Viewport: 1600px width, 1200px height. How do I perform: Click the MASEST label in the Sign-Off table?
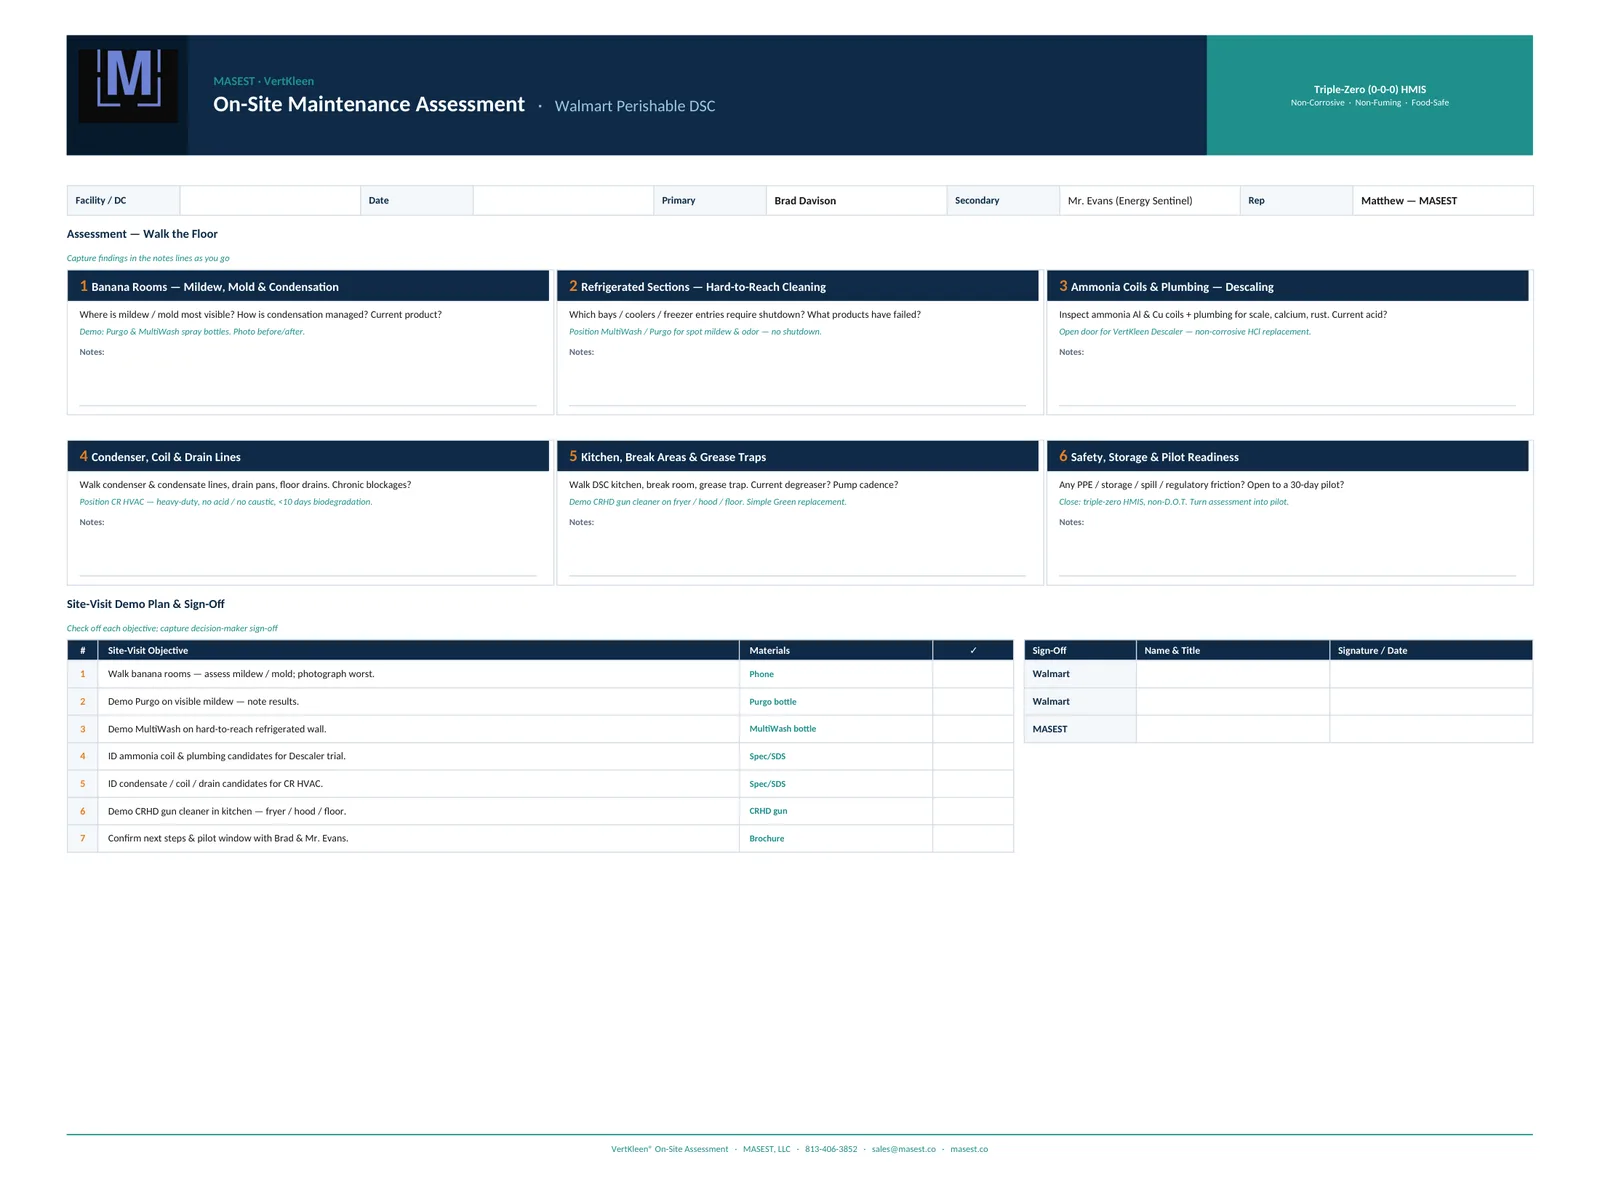[1050, 729]
